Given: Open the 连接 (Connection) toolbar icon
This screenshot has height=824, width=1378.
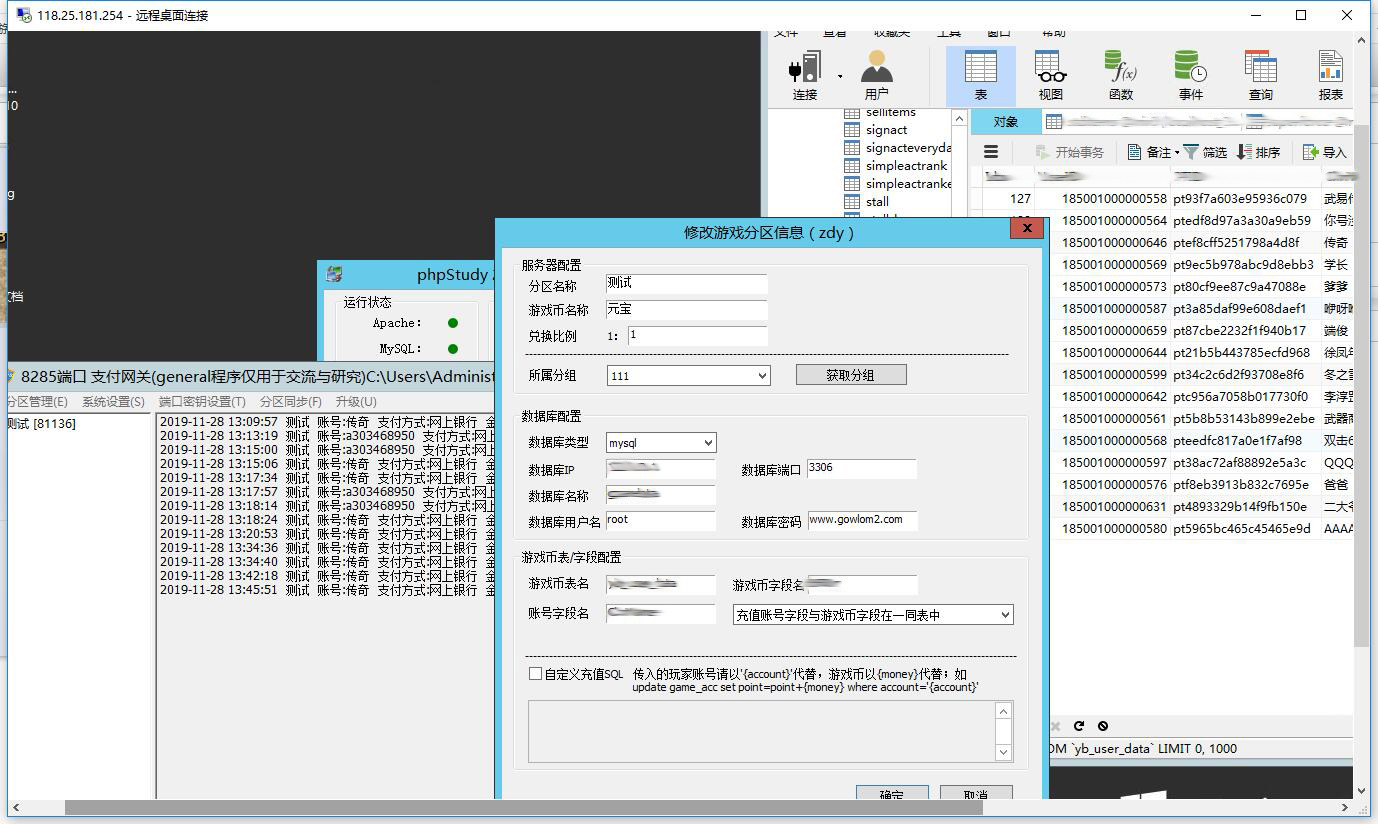Looking at the screenshot, I should [x=805, y=75].
